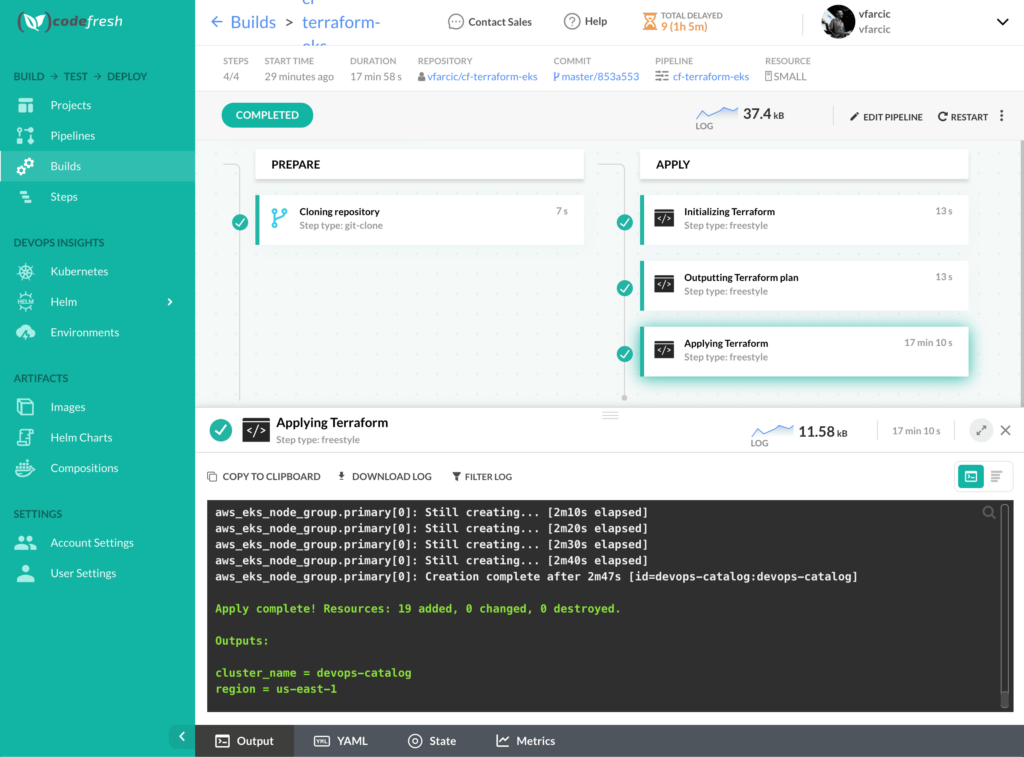Restart the build
The width and height of the screenshot is (1024, 757).
[x=963, y=117]
